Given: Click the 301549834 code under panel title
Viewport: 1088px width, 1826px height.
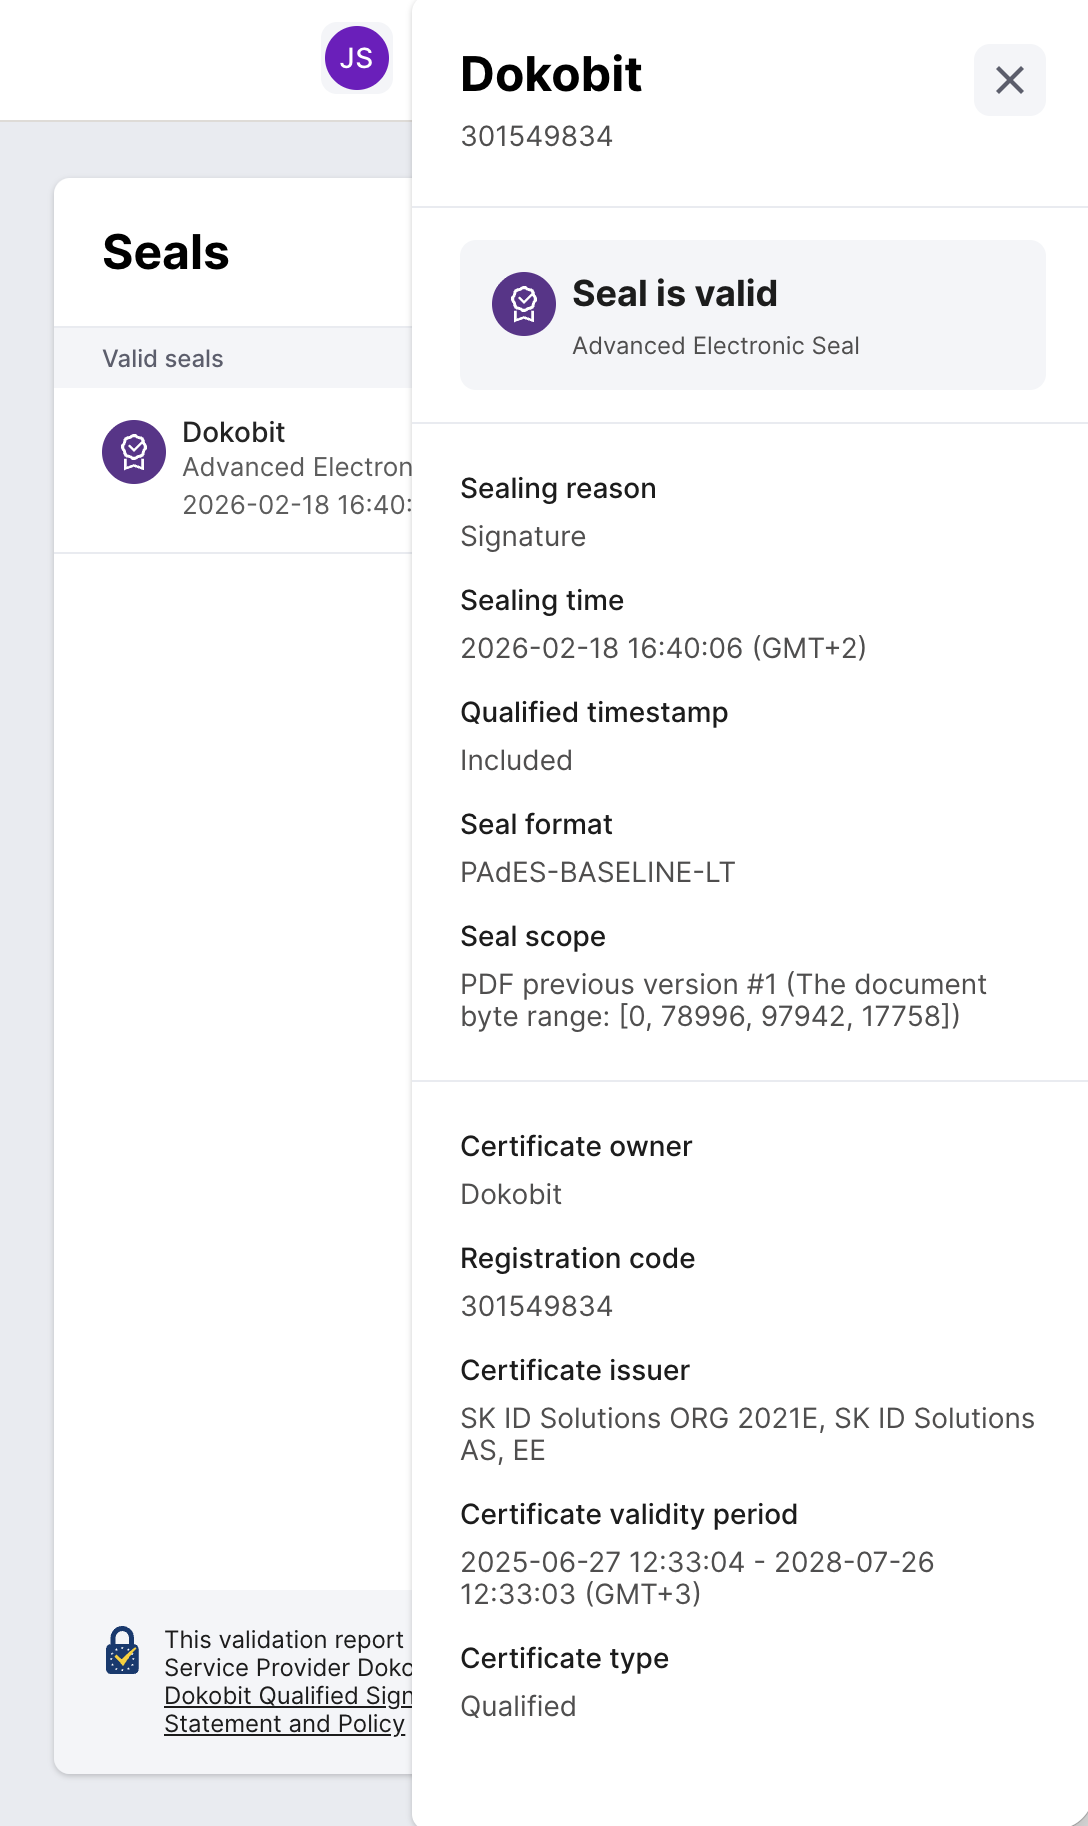Looking at the screenshot, I should pyautogui.click(x=536, y=136).
